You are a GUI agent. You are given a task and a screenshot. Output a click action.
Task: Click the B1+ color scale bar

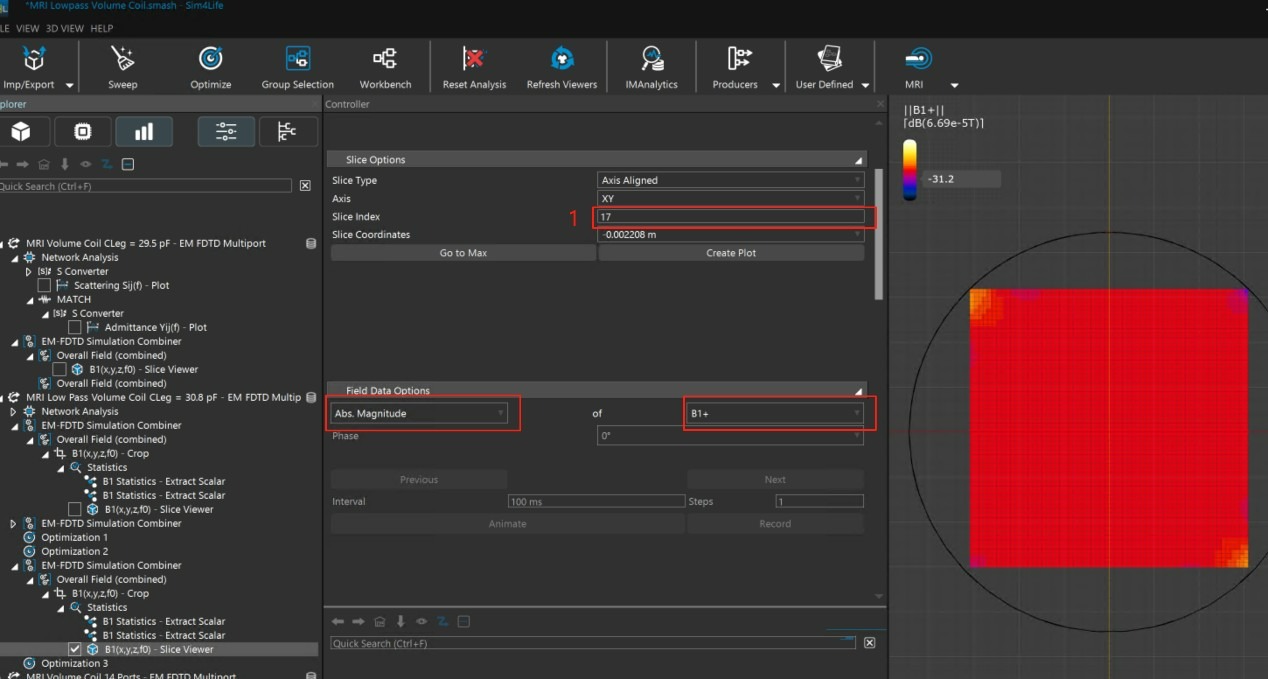click(909, 169)
